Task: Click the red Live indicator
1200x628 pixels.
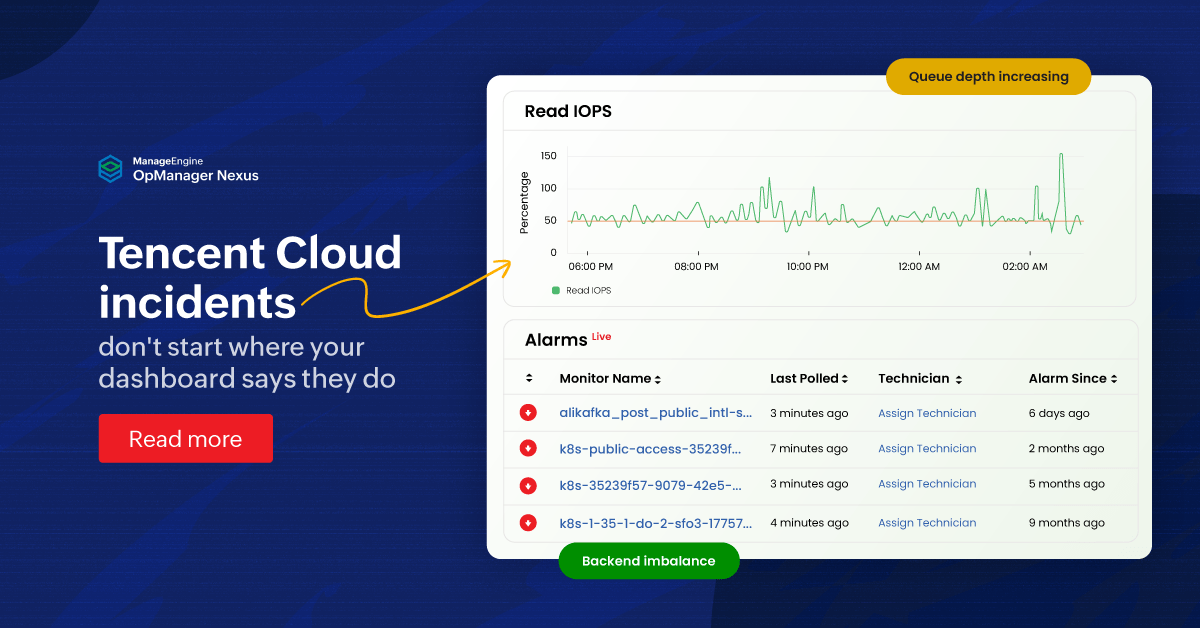Action: click(601, 336)
